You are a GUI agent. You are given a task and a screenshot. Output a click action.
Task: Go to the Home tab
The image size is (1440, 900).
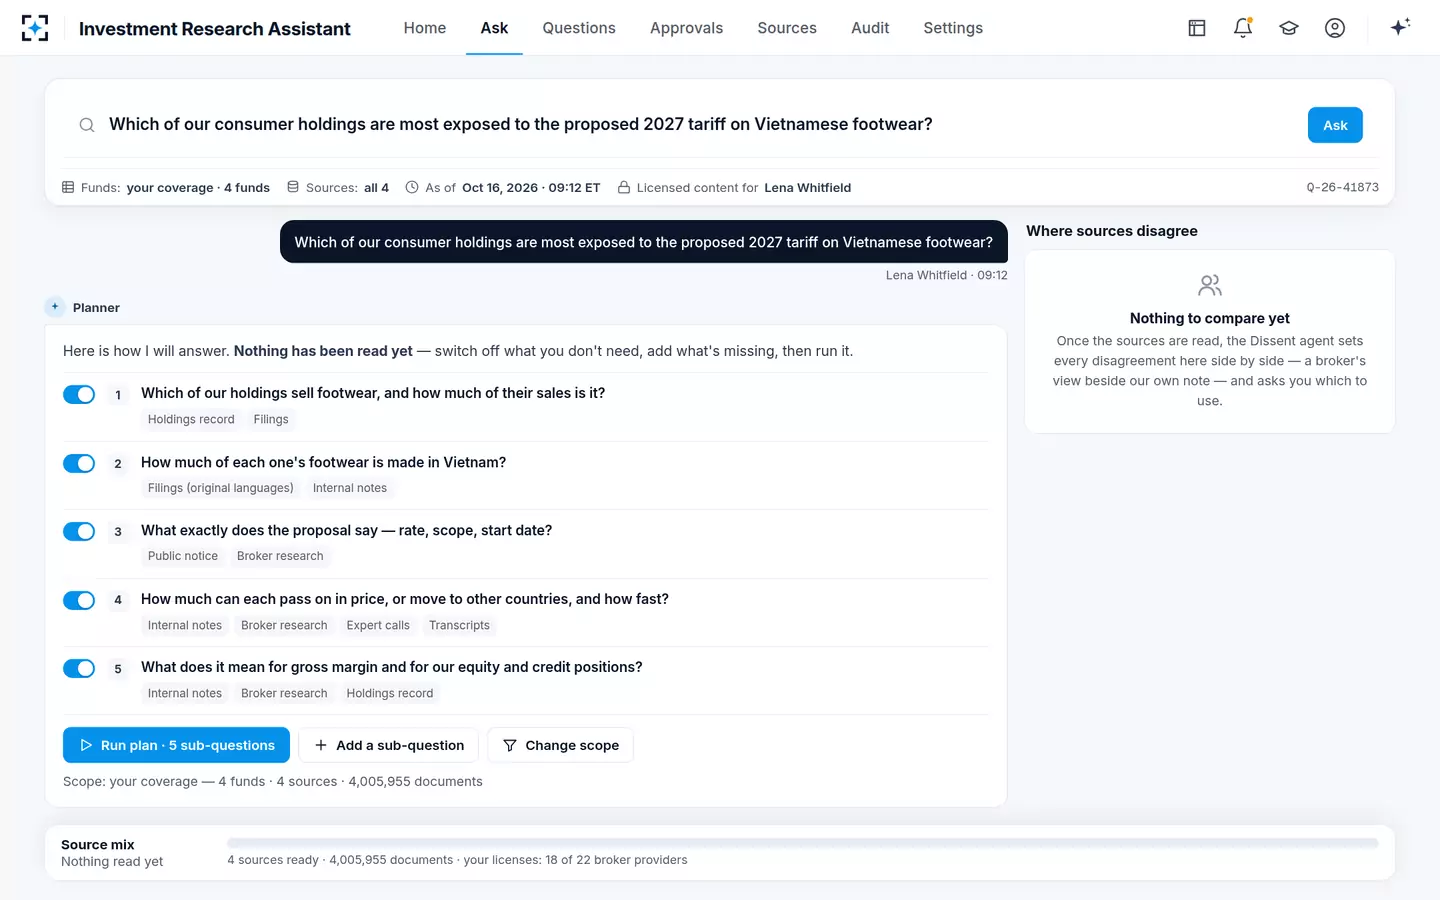coord(425,28)
